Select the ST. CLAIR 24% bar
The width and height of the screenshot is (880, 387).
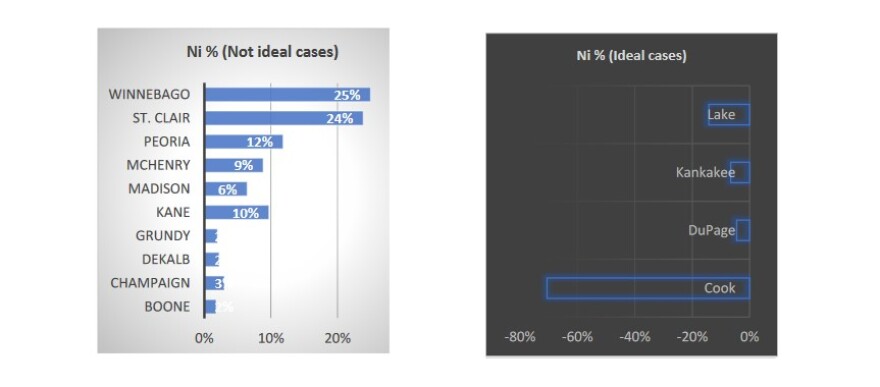click(284, 118)
